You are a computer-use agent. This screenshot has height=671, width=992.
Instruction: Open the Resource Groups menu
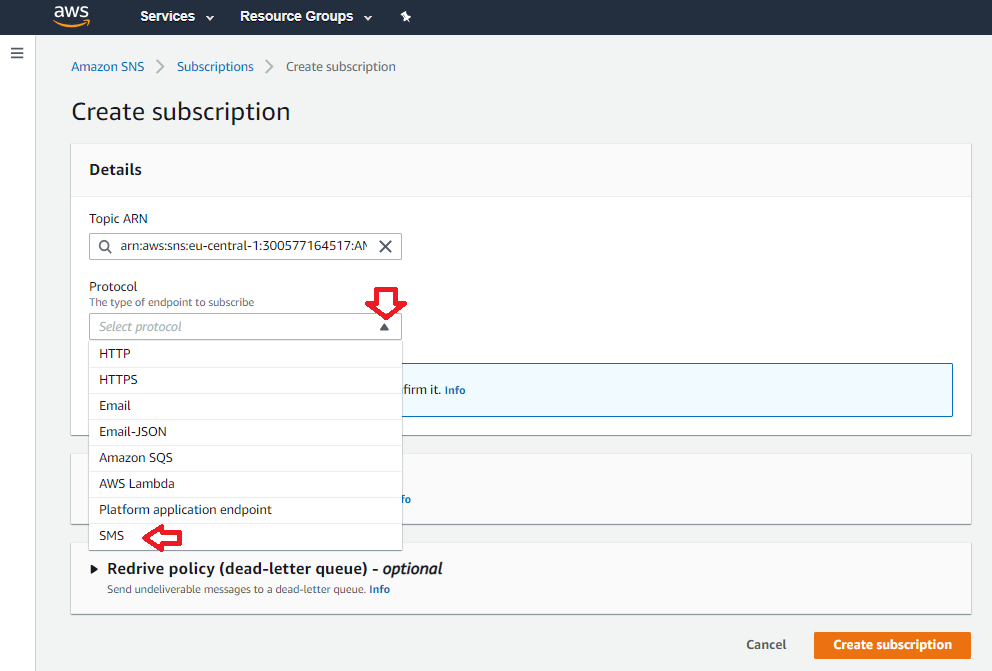coord(306,17)
